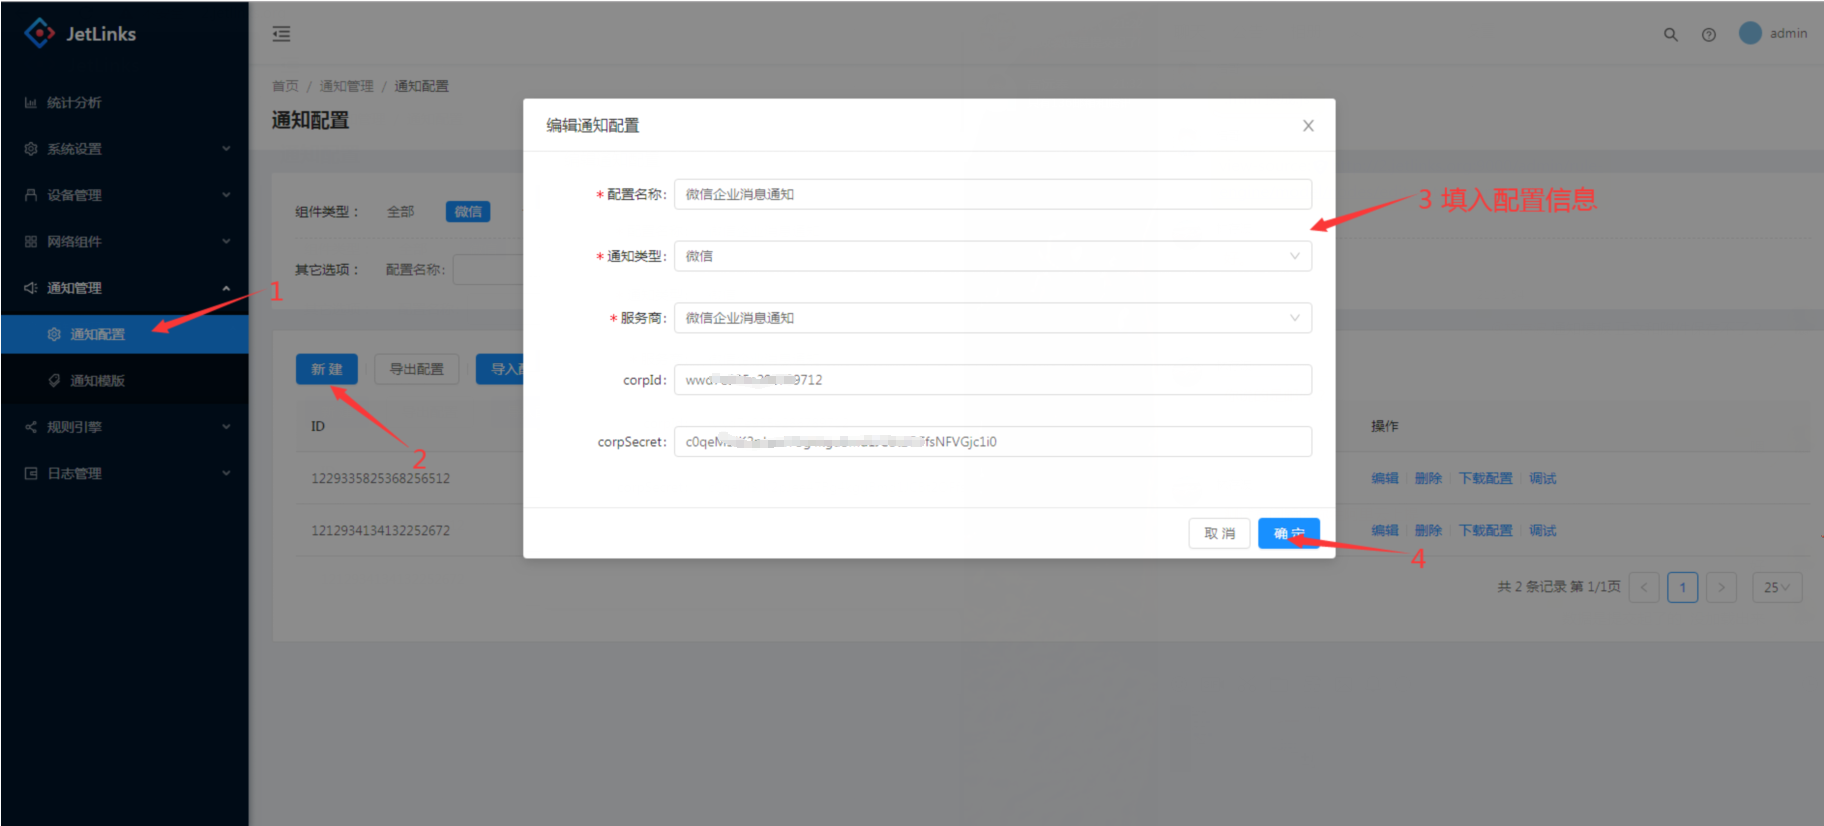Click the admin avatar icon
The height and width of the screenshot is (826, 1824).
(x=1750, y=33)
